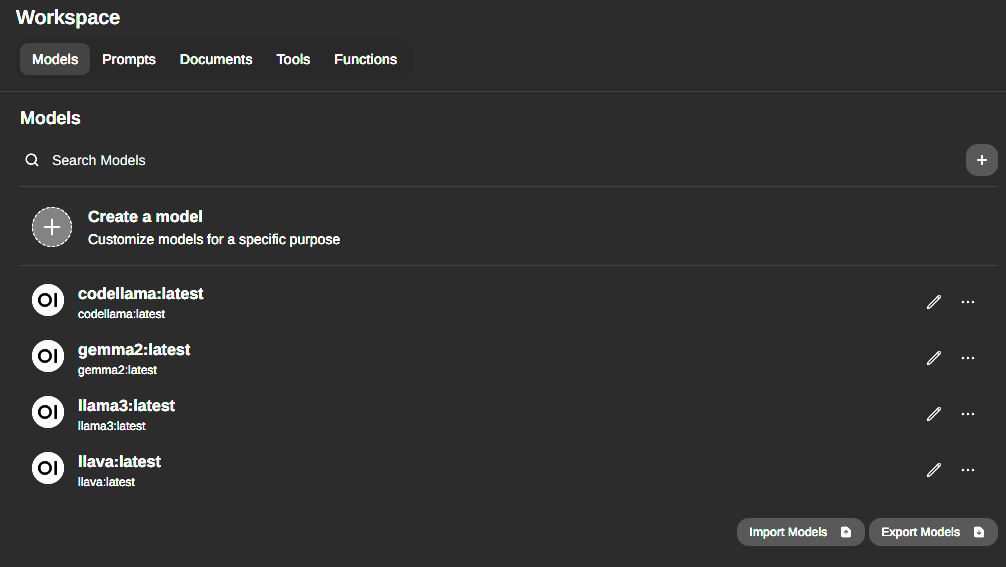Edit codellama:latest with its pencil icon
Image resolution: width=1006 pixels, height=567 pixels.
934,302
